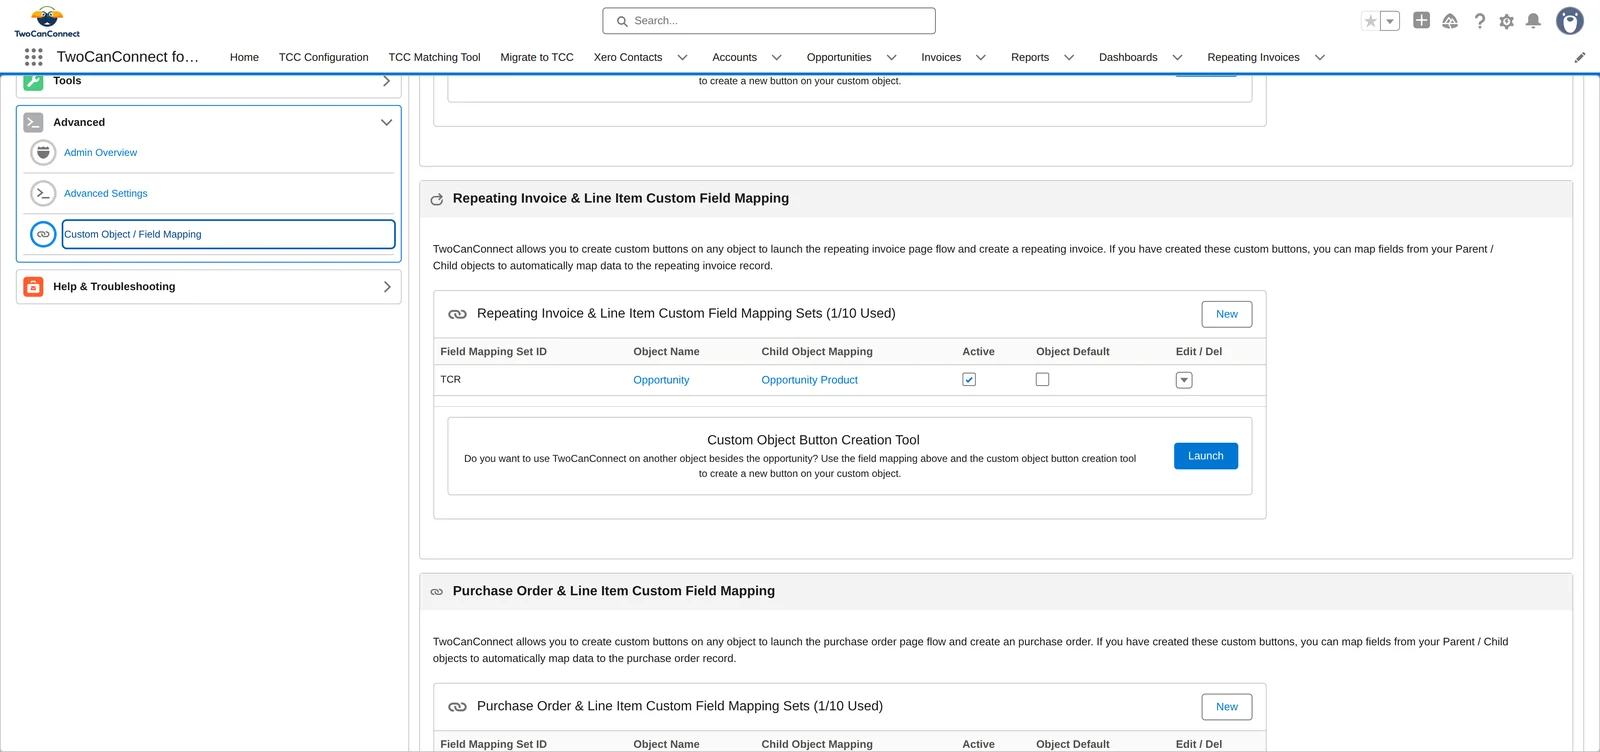Screen dimensions: 1600x752
Task: Go to the Home tab
Action: (x=244, y=57)
